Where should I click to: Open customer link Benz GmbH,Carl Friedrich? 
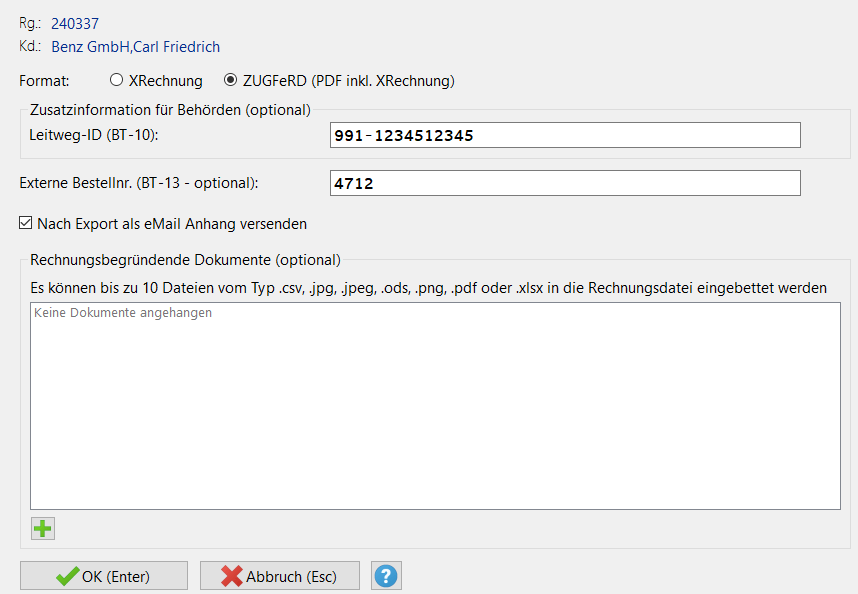[135, 47]
